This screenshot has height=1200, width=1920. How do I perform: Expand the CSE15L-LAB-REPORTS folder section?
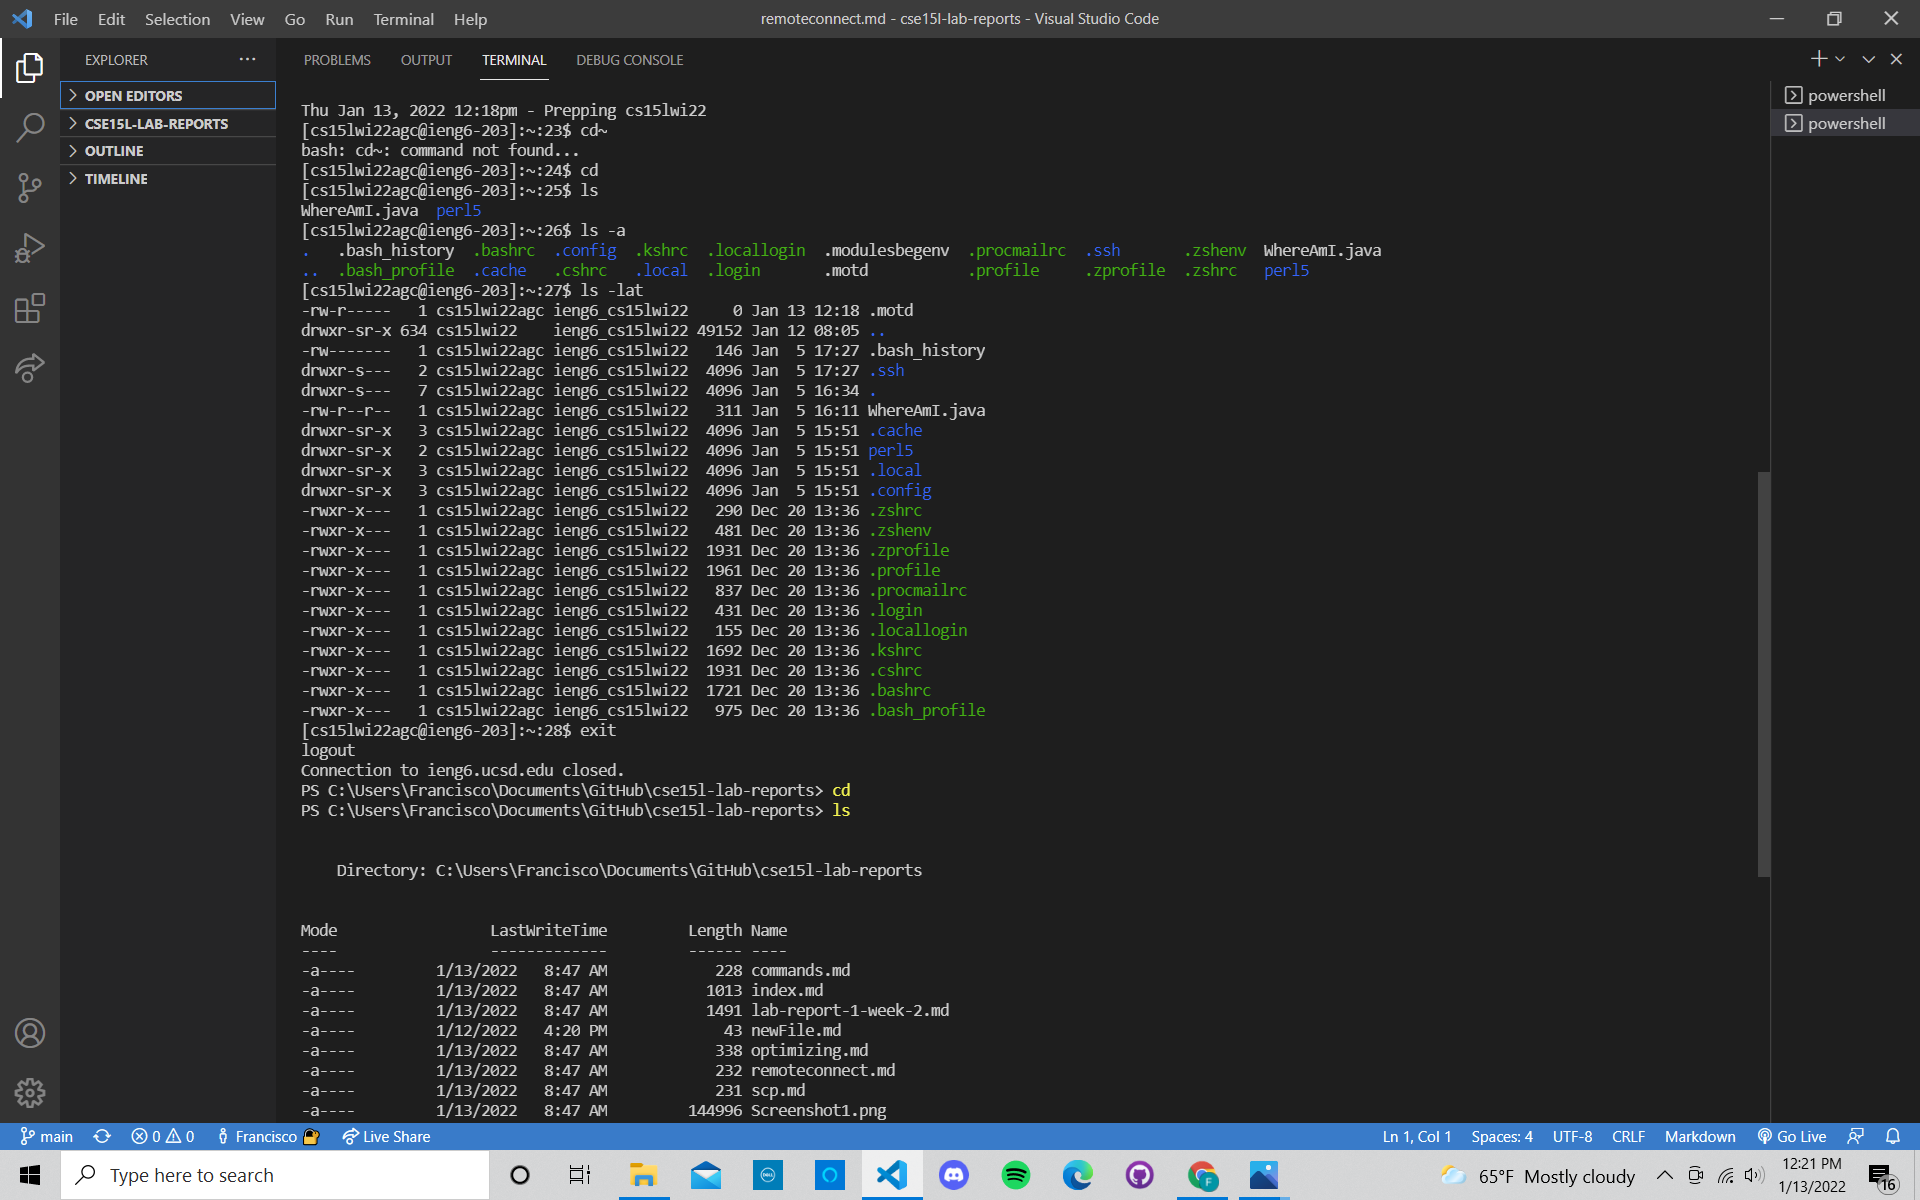(x=168, y=123)
